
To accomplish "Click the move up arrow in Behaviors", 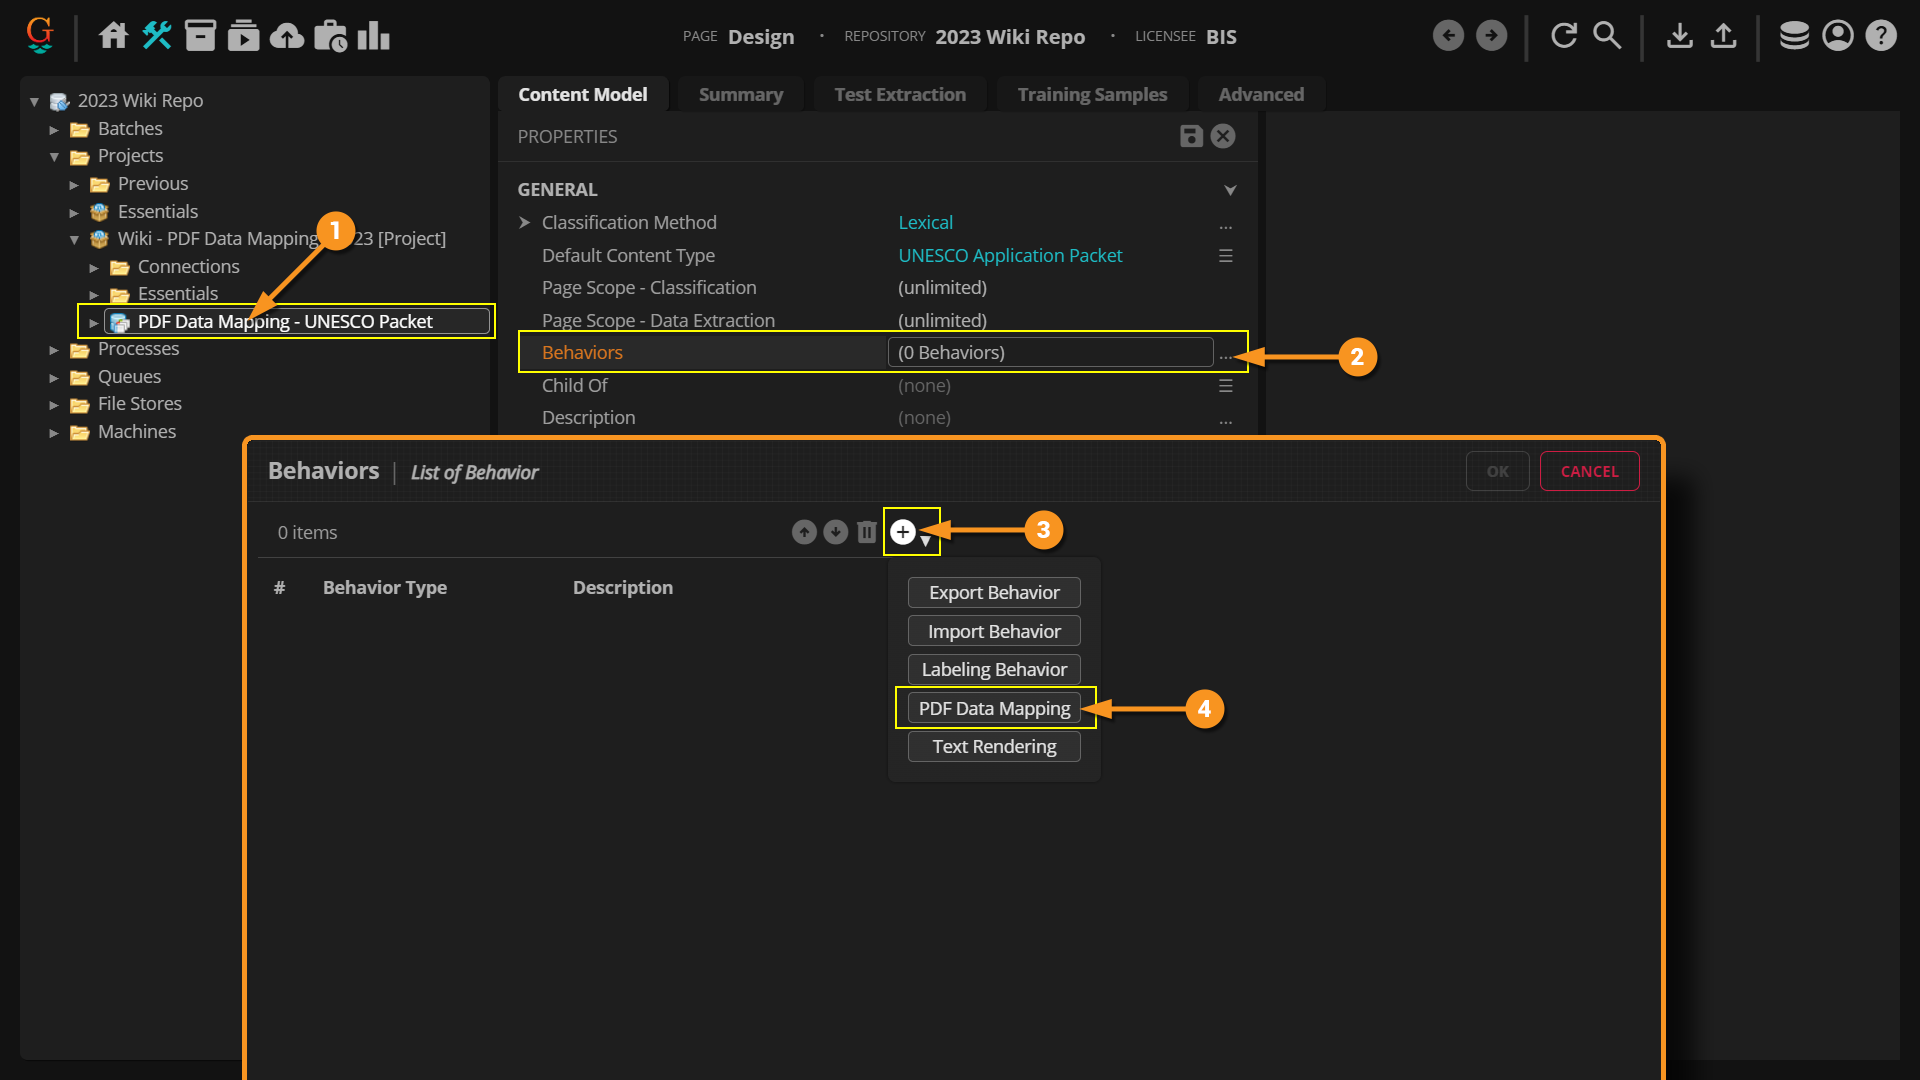I will (x=804, y=532).
